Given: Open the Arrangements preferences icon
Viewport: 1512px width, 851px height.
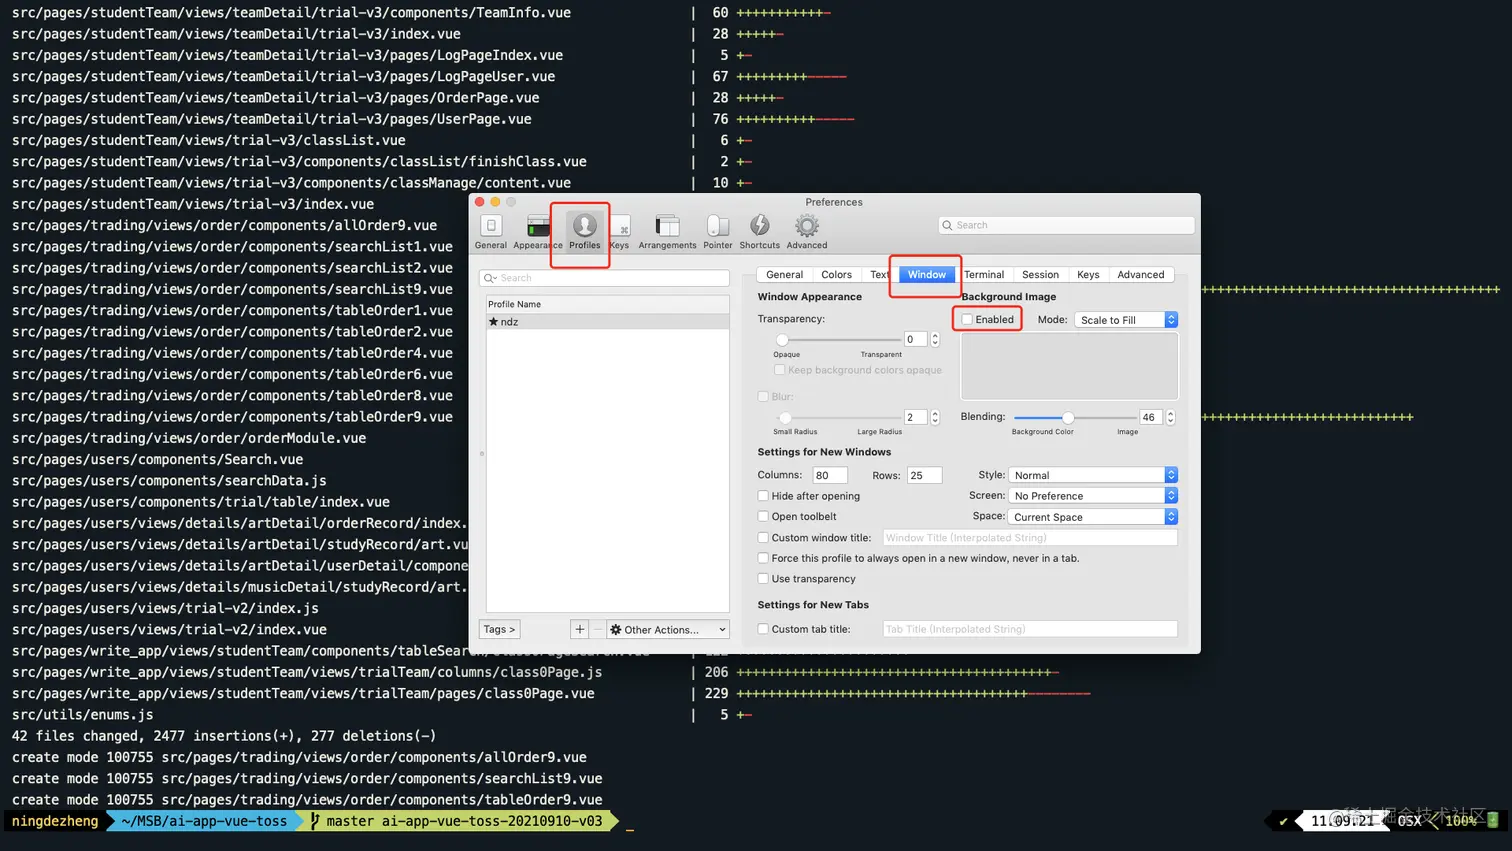Looking at the screenshot, I should click(667, 231).
